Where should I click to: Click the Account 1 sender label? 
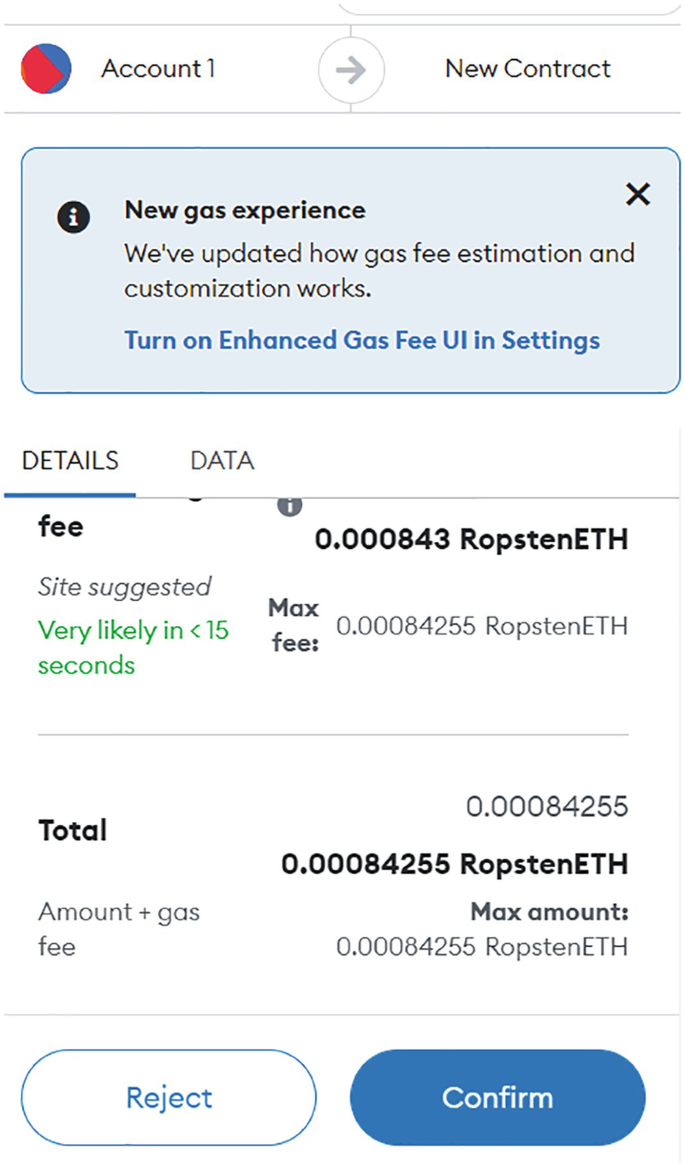click(158, 69)
